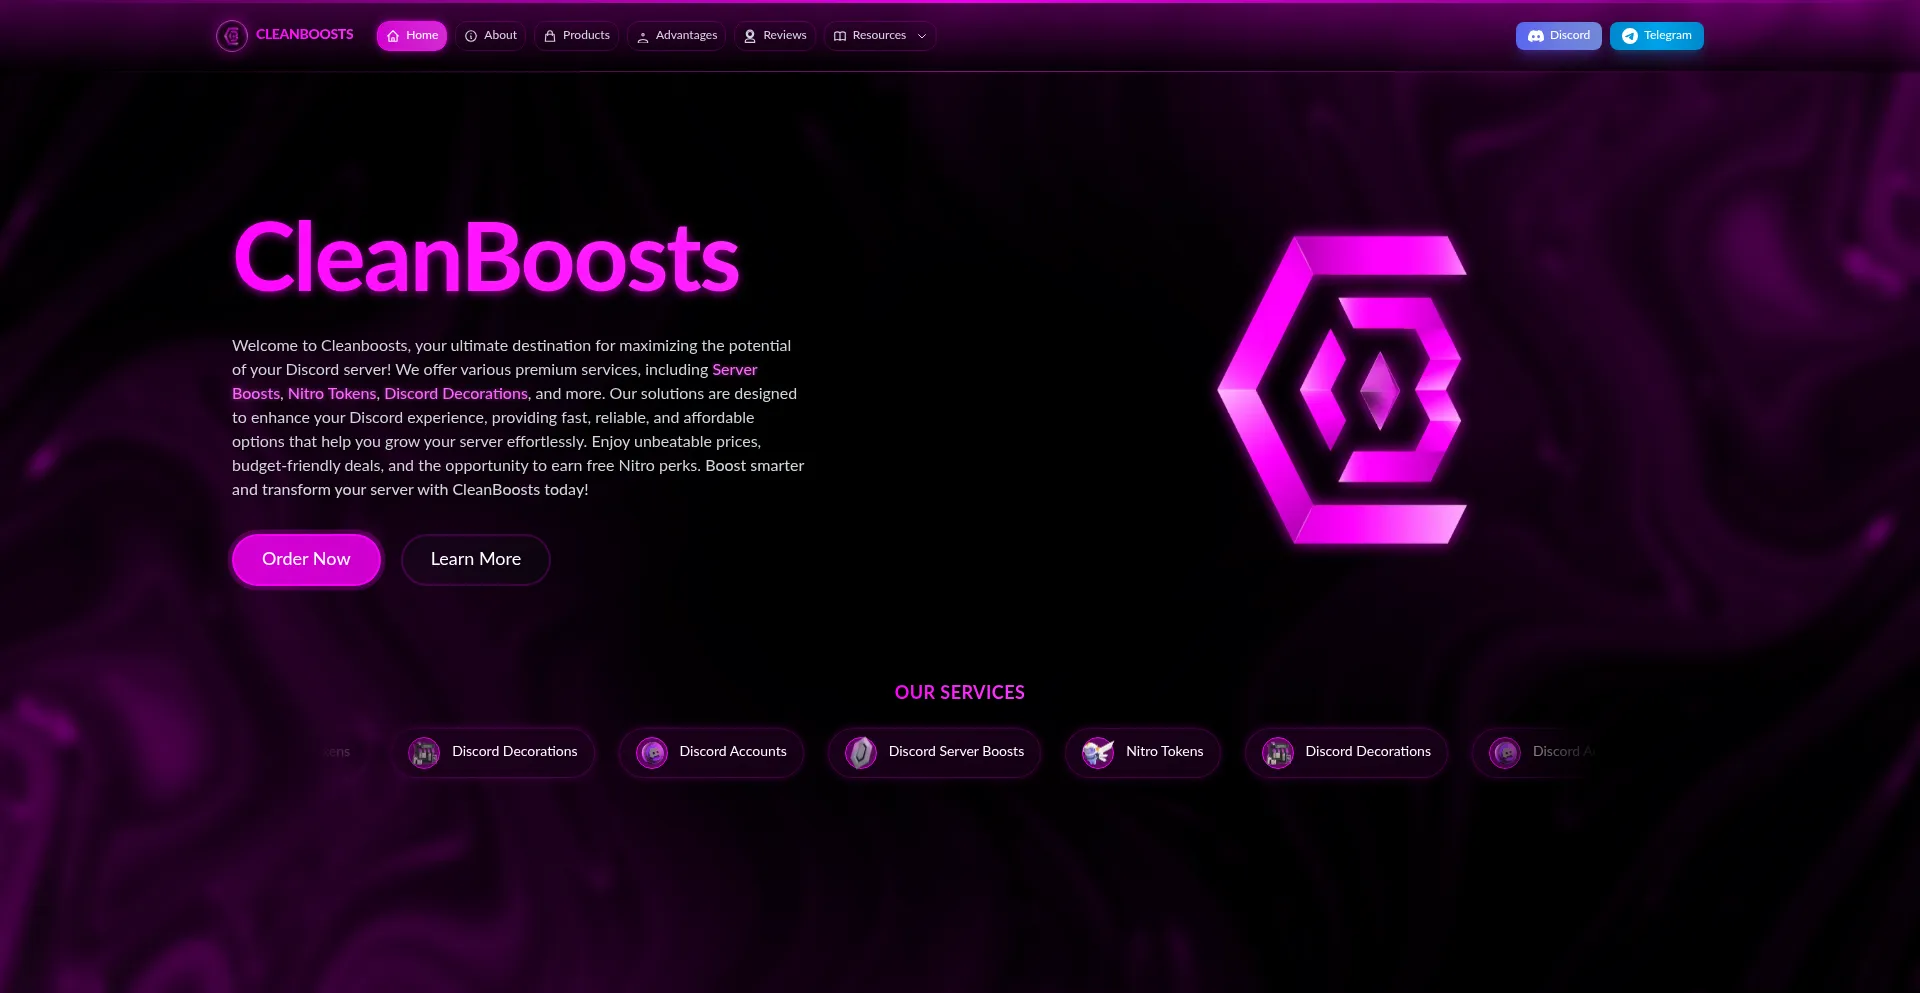1920x993 pixels.
Task: Click the Nitro Tokens service icon
Action: pos(1097,752)
